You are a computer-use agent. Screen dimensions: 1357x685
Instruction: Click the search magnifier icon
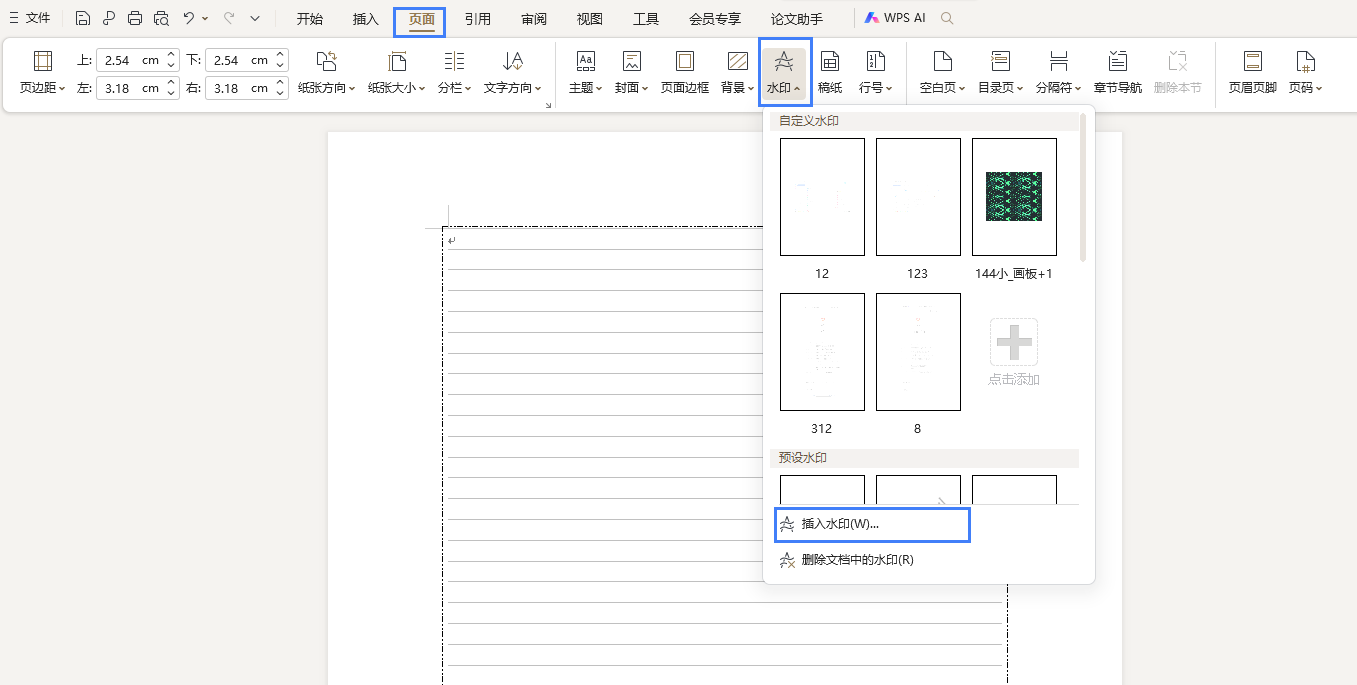947,18
